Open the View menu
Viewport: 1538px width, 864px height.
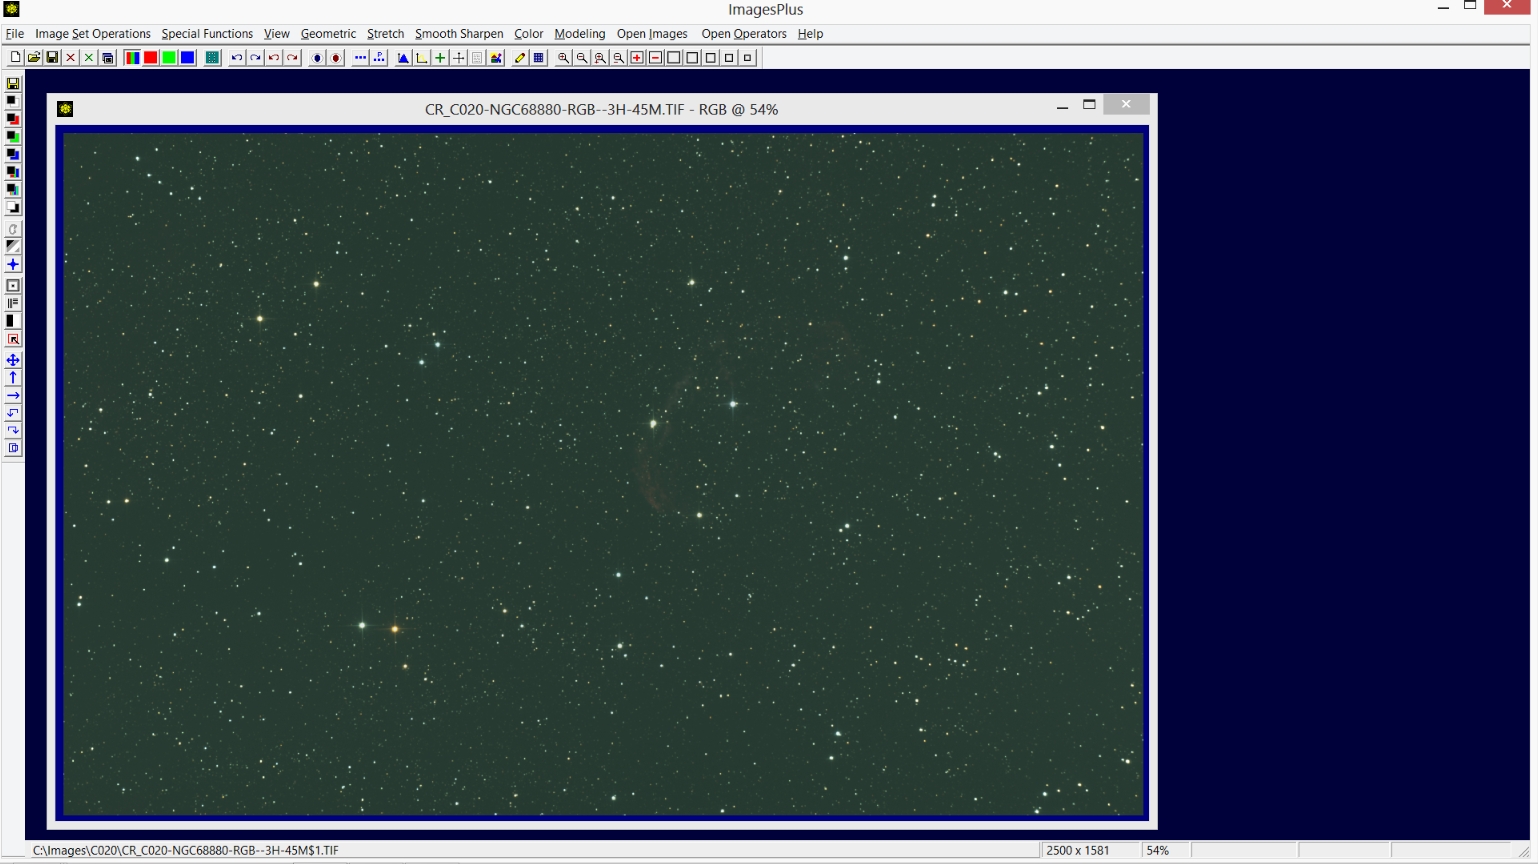tap(276, 34)
